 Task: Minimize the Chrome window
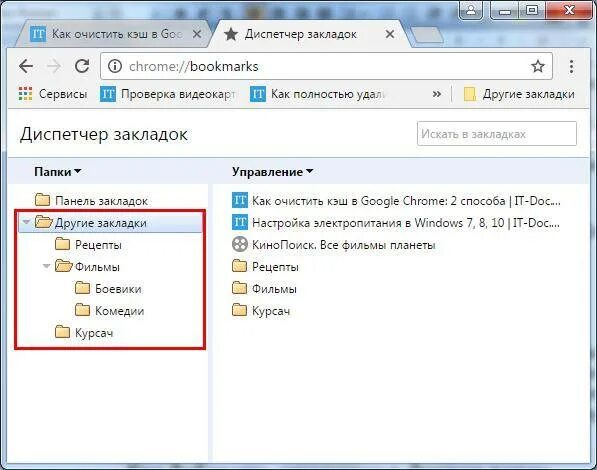505,10
